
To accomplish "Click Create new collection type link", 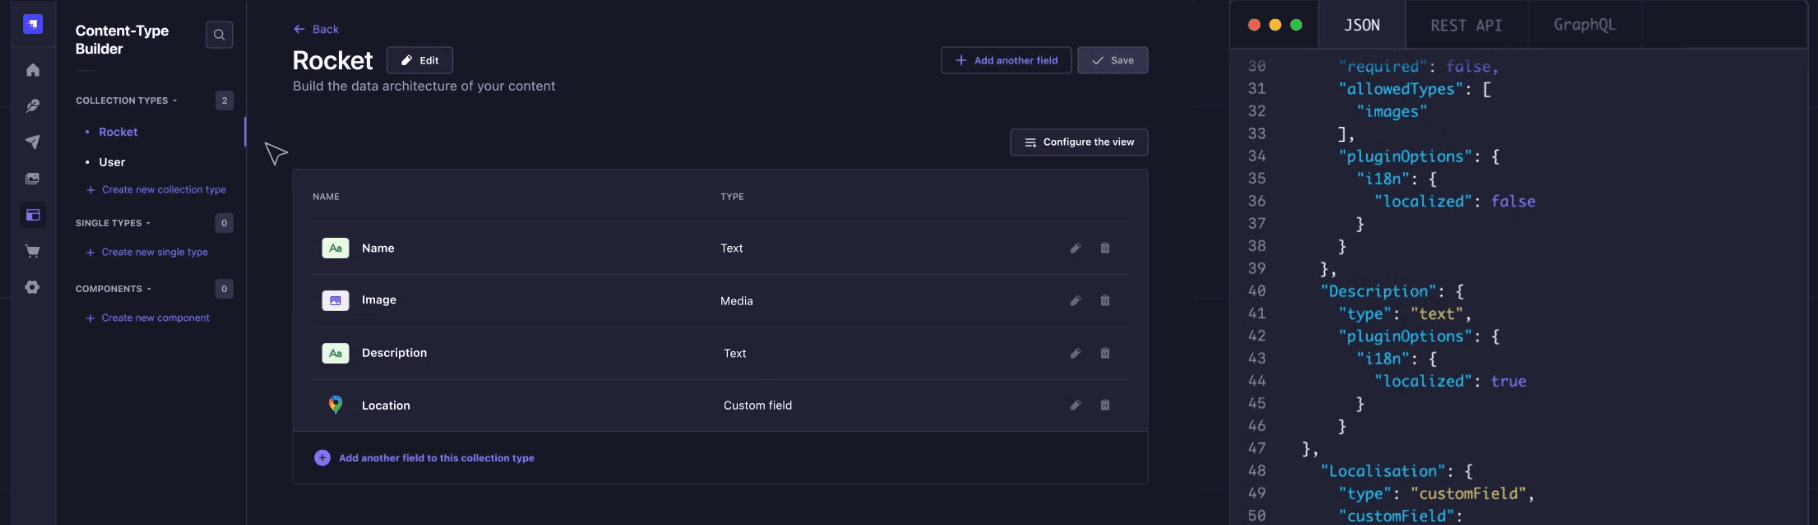I will point(163,190).
